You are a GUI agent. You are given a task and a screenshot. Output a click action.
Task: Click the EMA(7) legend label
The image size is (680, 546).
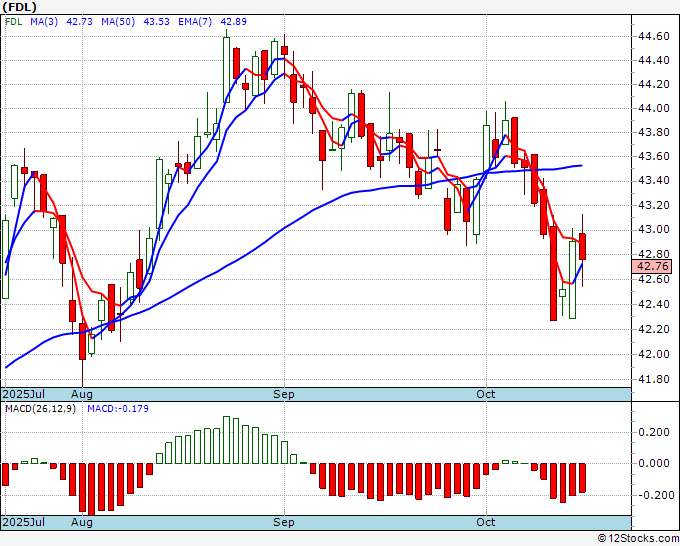point(195,22)
